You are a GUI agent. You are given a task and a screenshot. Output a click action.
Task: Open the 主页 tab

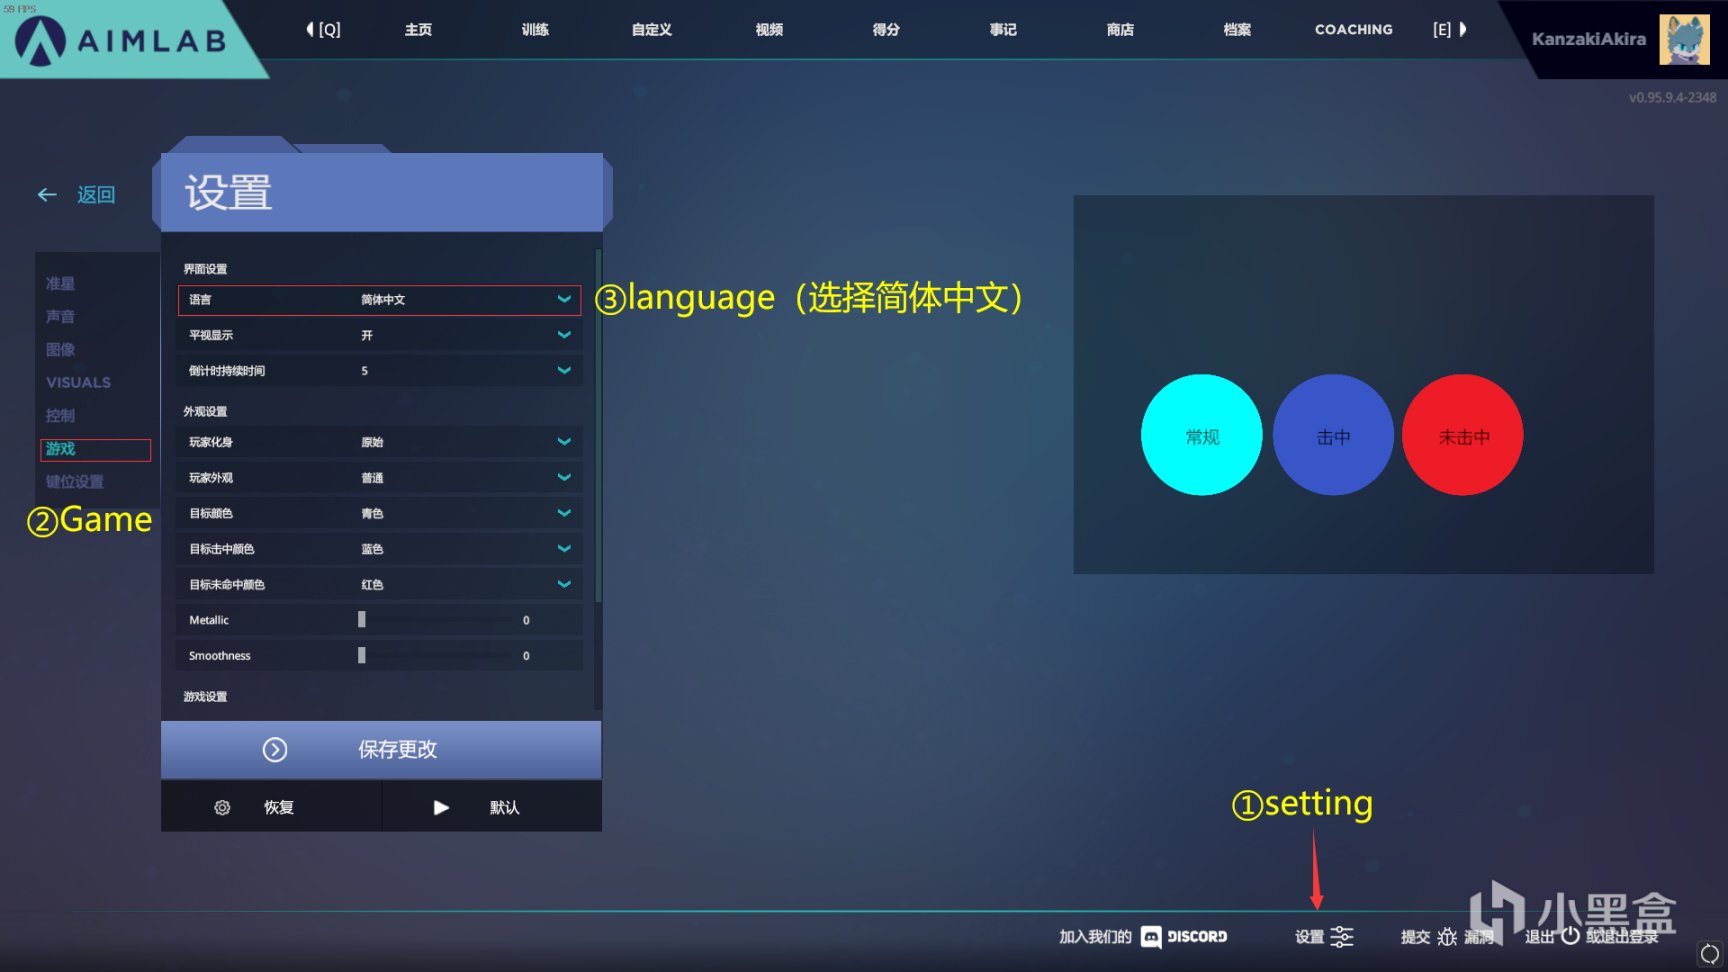[418, 30]
